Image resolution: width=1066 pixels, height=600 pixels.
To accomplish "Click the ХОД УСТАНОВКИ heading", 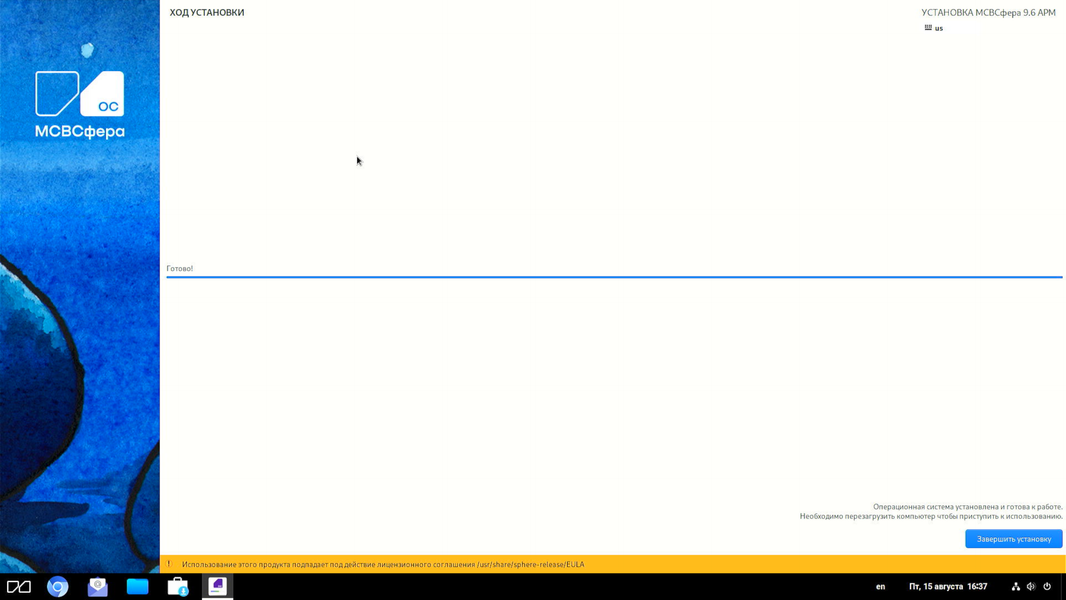I will tap(207, 12).
